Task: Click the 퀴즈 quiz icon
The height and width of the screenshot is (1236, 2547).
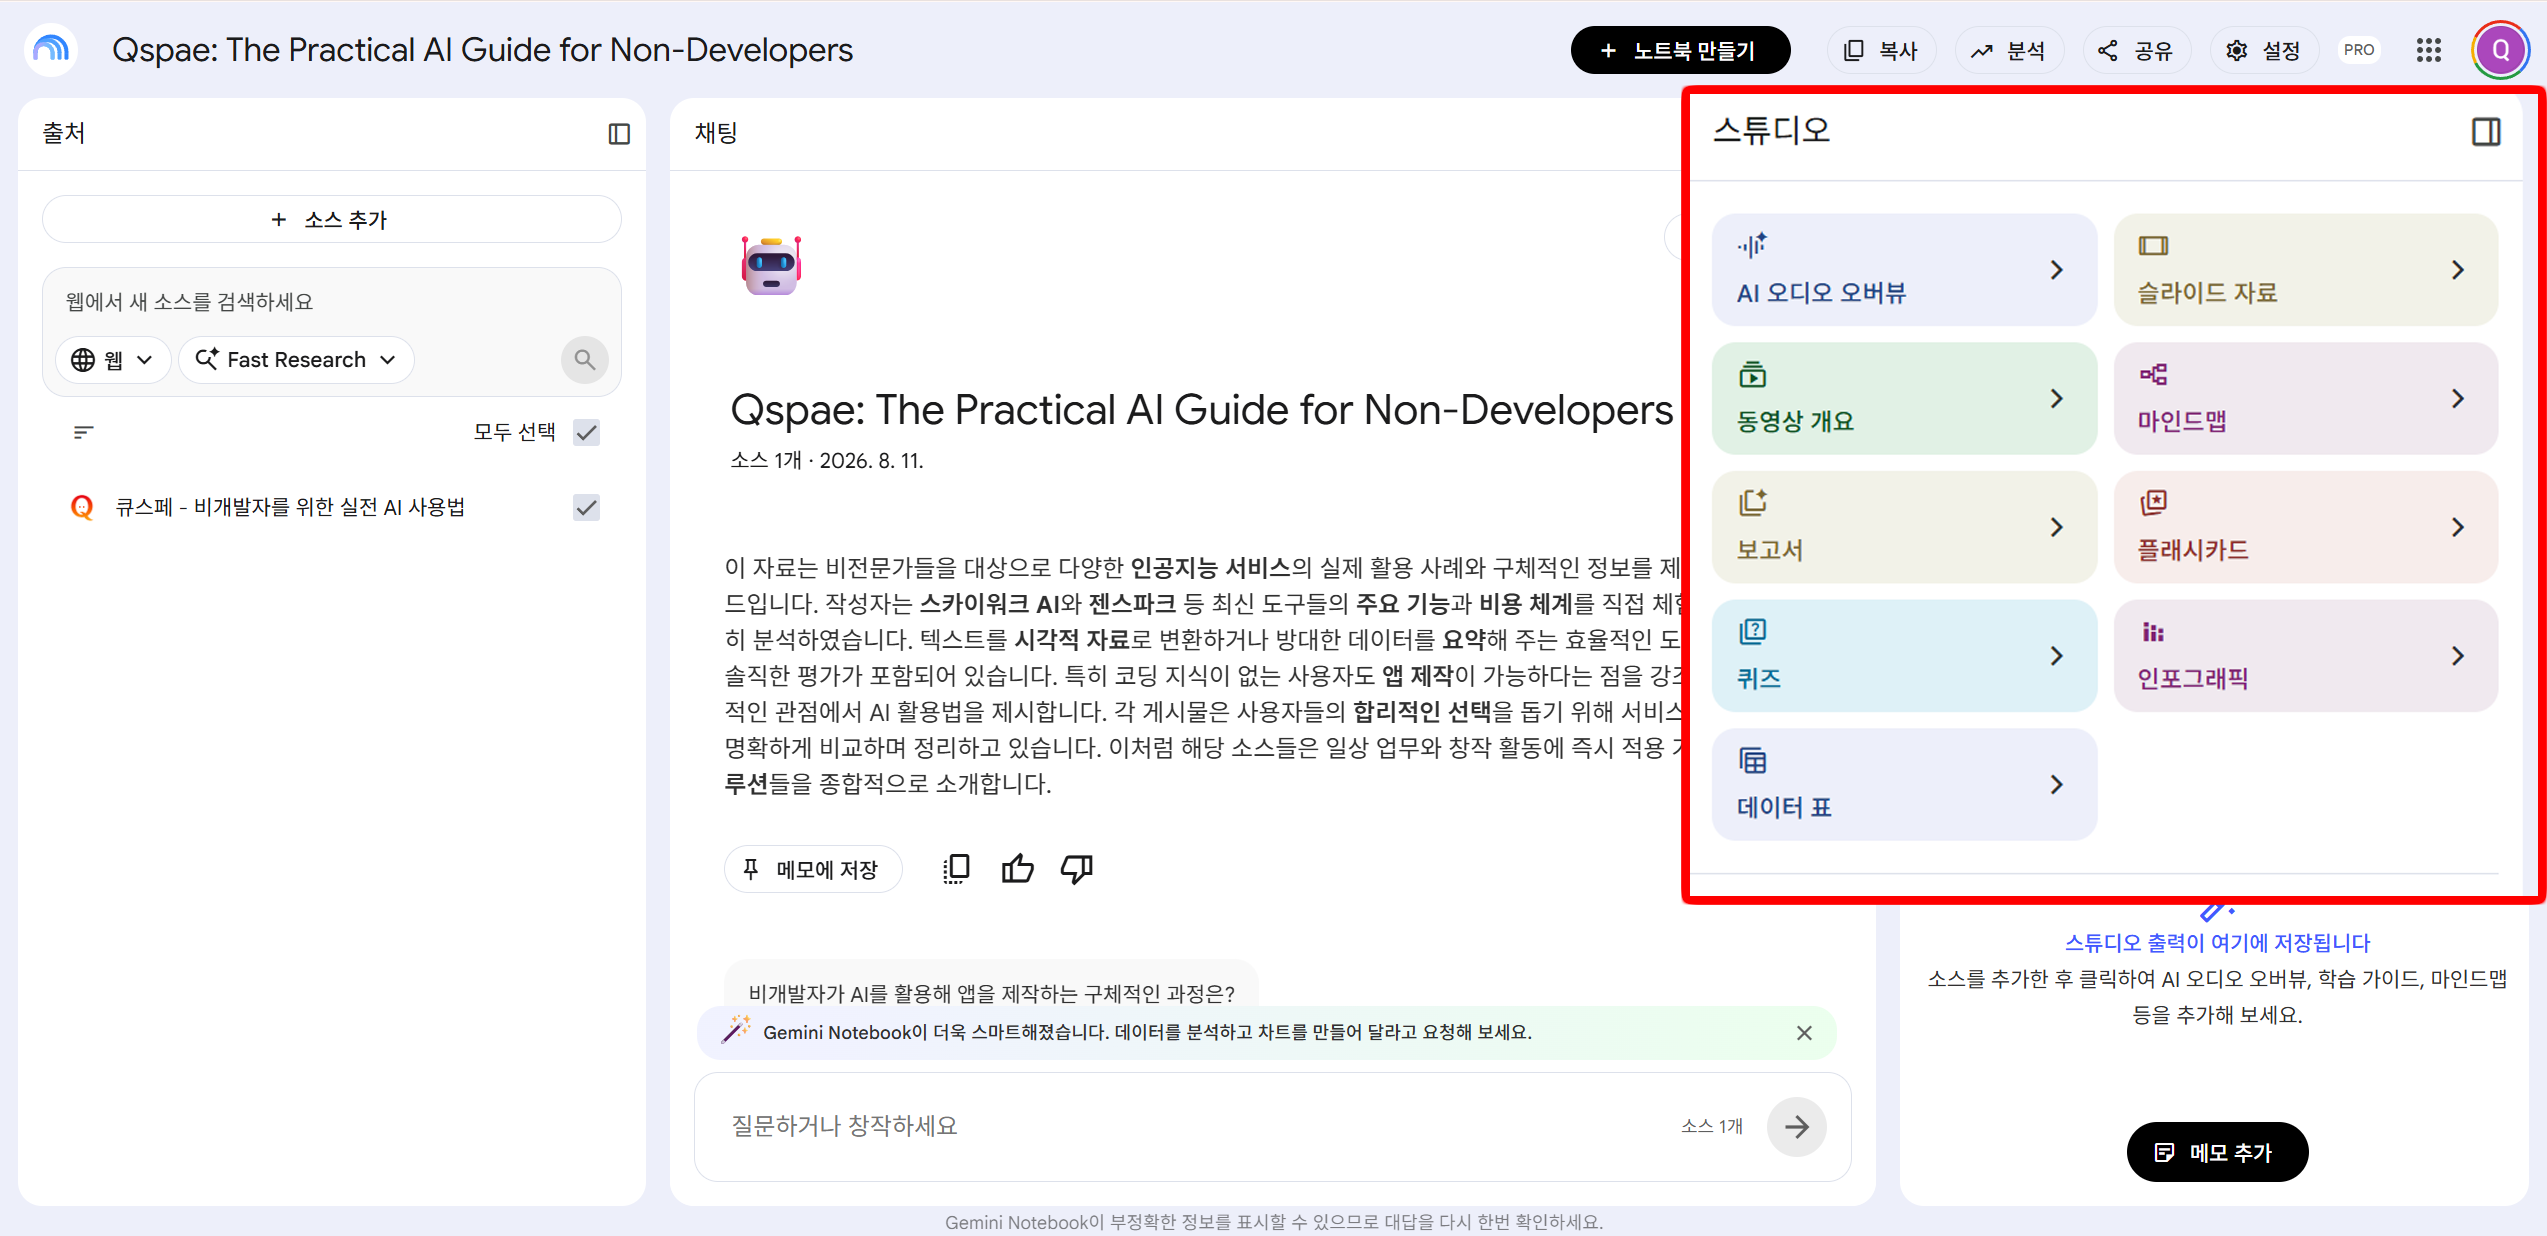Action: [x=1752, y=631]
